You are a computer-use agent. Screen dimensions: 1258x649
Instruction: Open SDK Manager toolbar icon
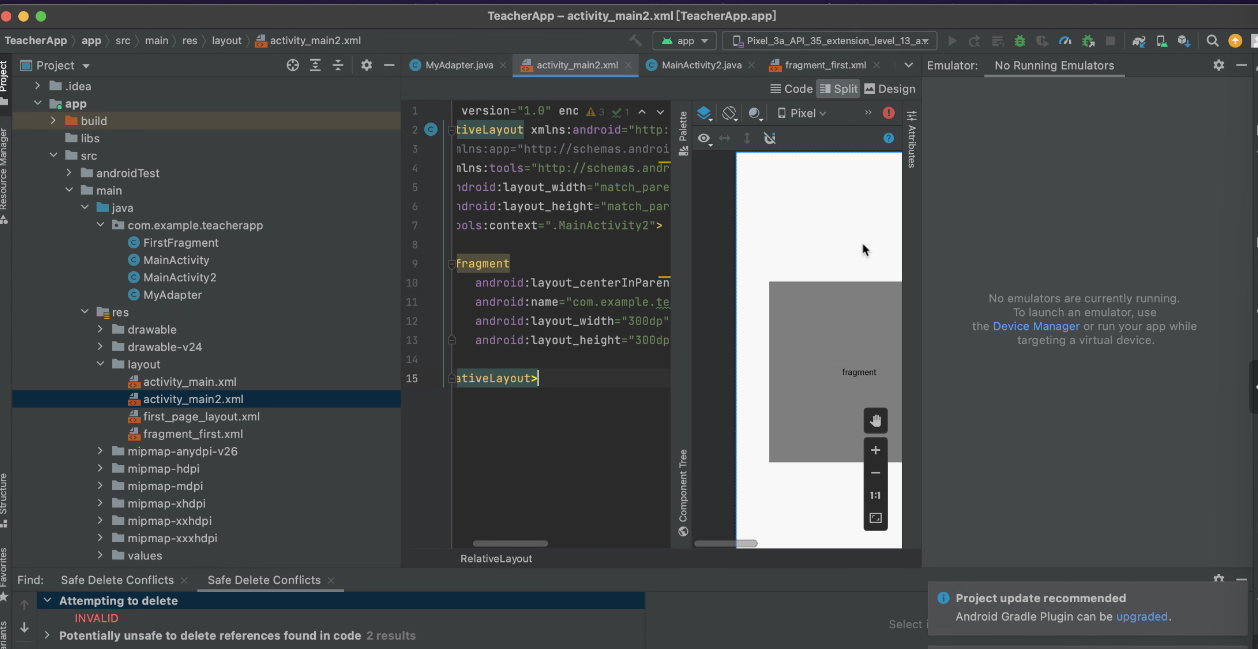click(1184, 41)
